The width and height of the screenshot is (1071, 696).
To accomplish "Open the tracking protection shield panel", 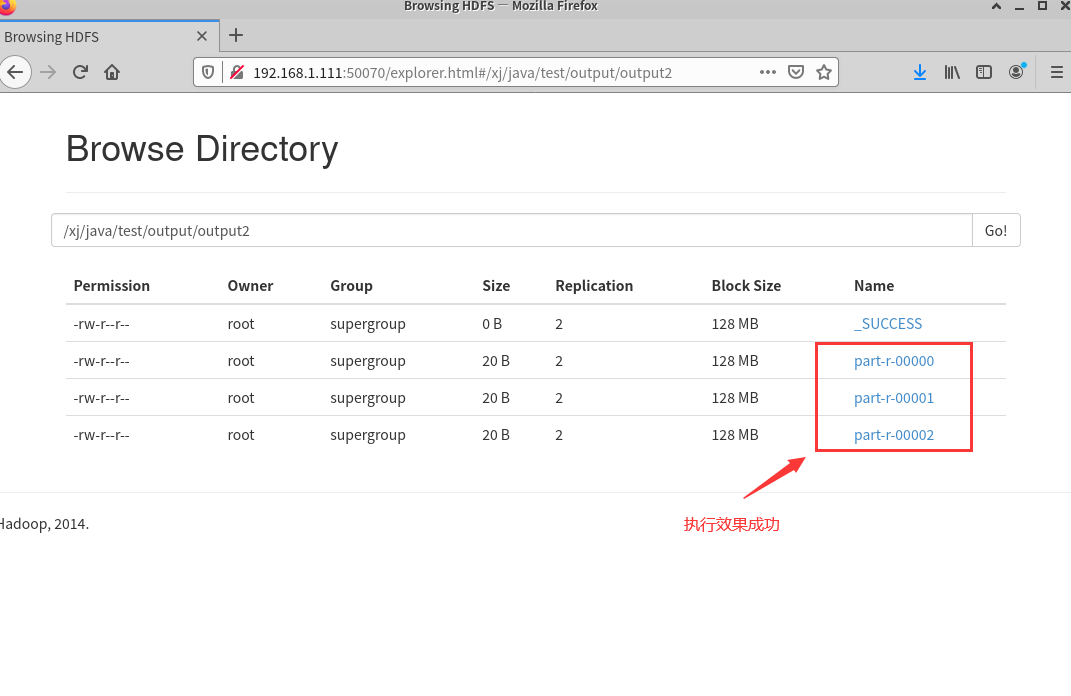I will point(207,72).
